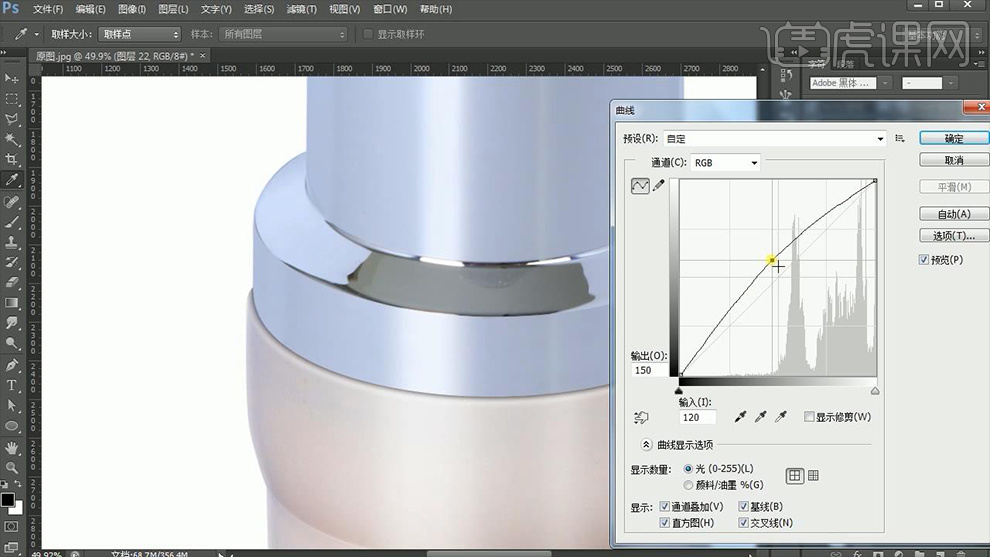Click the 确定 button to confirm
The image size is (990, 557).
[954, 139]
